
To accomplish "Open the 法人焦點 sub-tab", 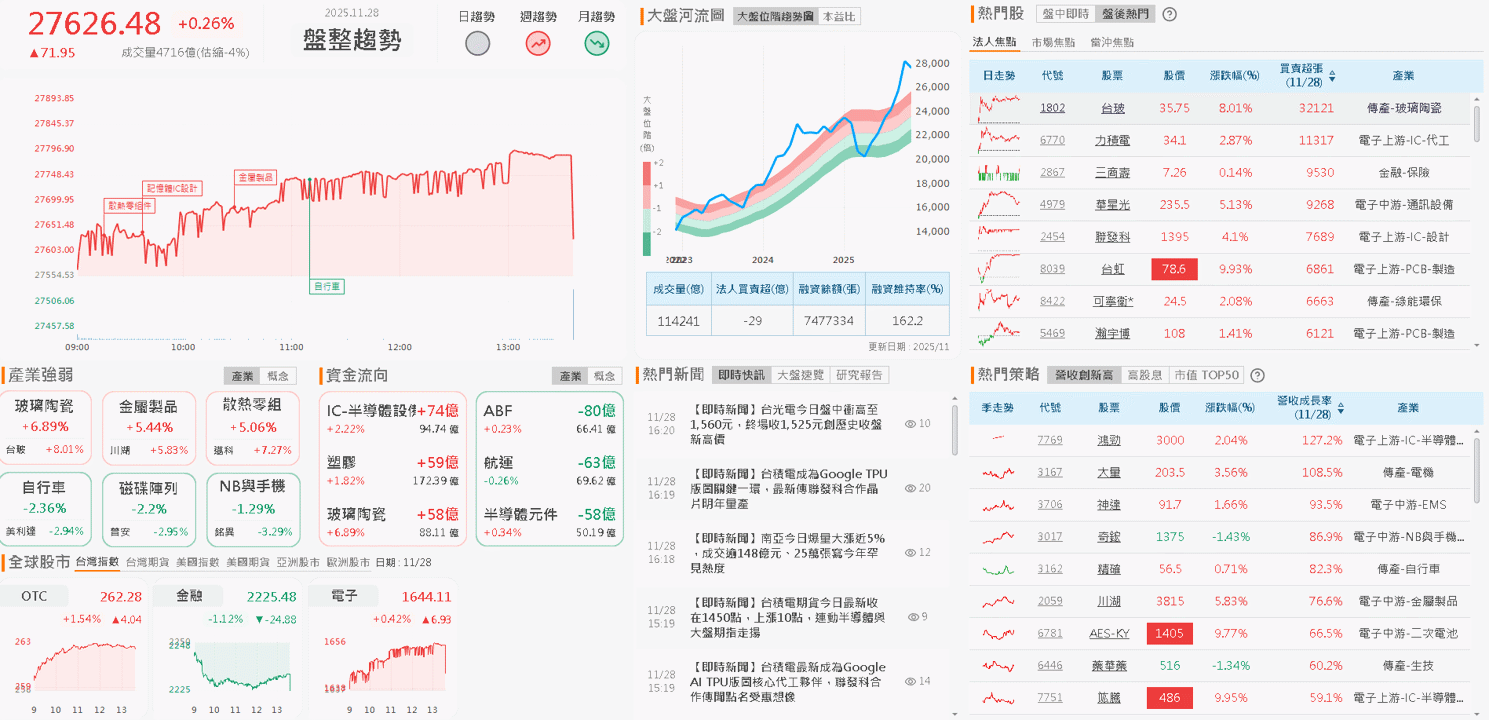I will tap(995, 42).
